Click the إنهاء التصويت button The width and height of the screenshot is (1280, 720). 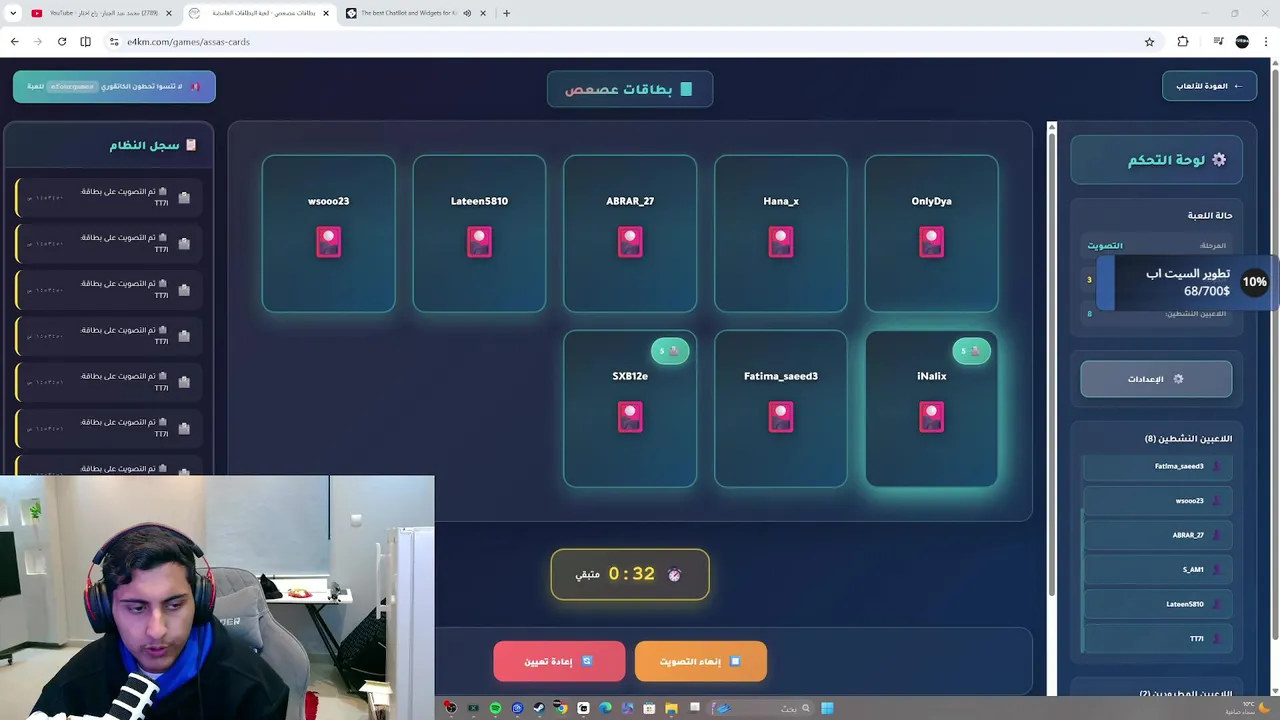coord(701,661)
